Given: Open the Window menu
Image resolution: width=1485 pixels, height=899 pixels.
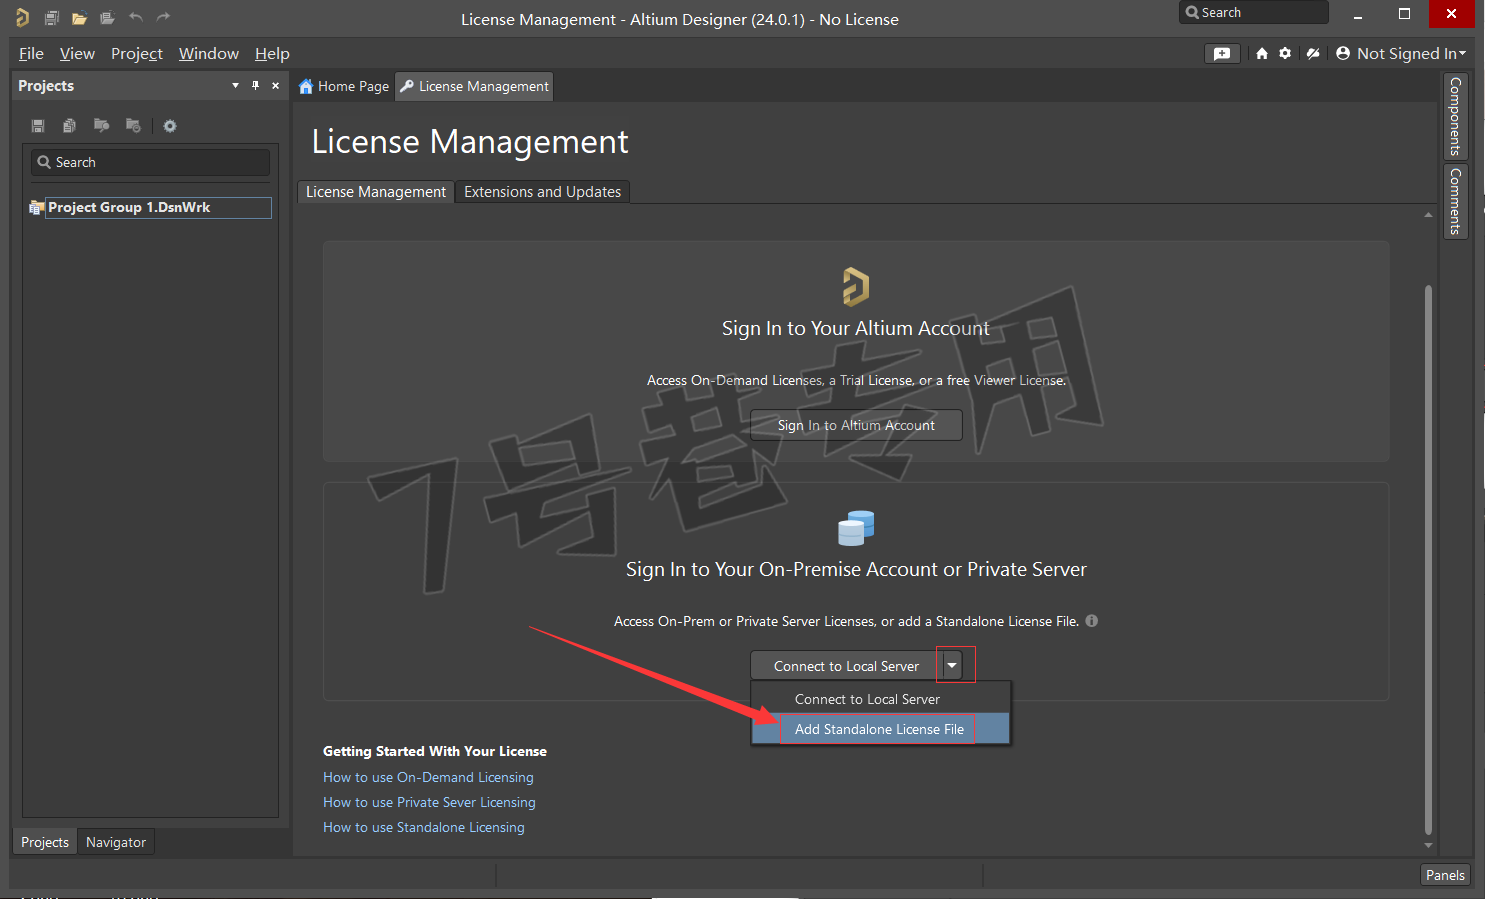Looking at the screenshot, I should [x=209, y=54].
